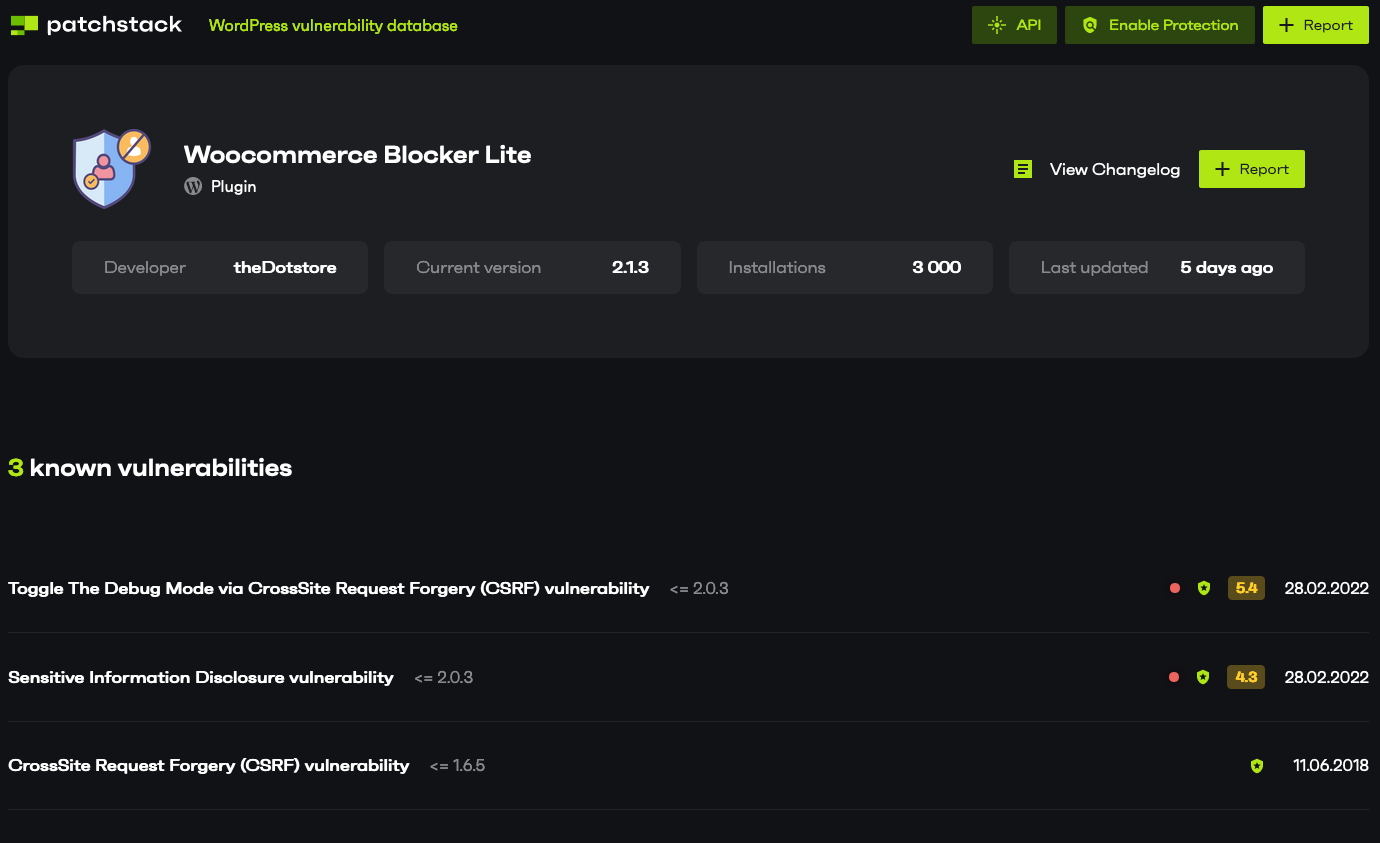
Task: Open Sensitive Information Disclosure vulnerability
Action: coord(201,677)
